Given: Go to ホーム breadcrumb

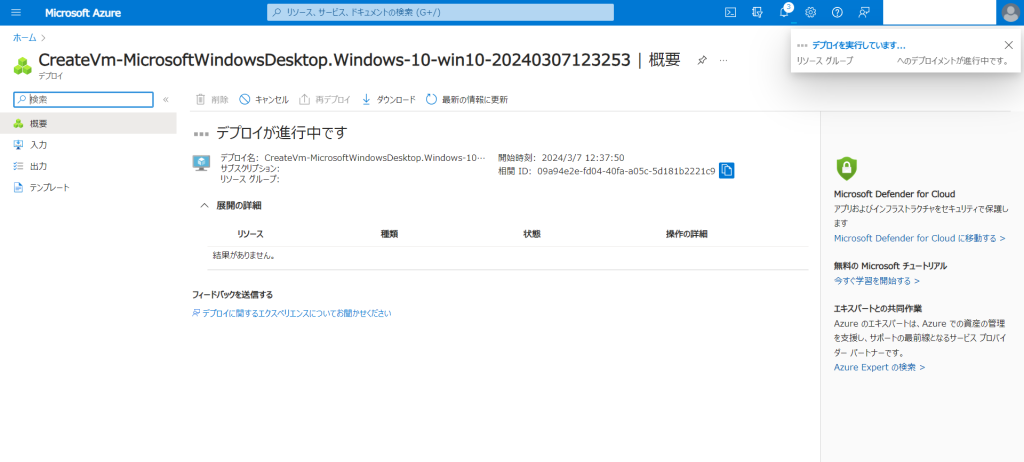Looking at the screenshot, I should point(25,38).
